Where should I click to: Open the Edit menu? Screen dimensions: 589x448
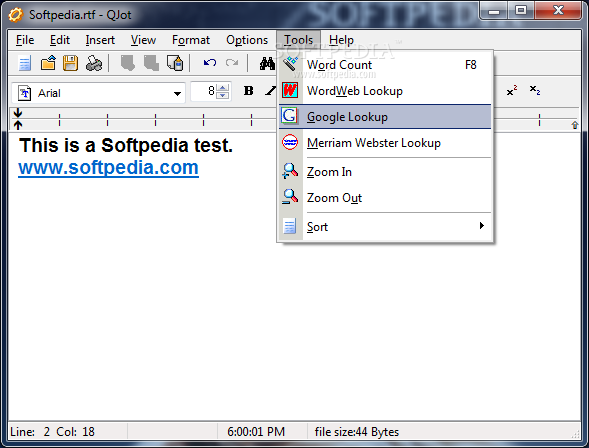(x=60, y=40)
